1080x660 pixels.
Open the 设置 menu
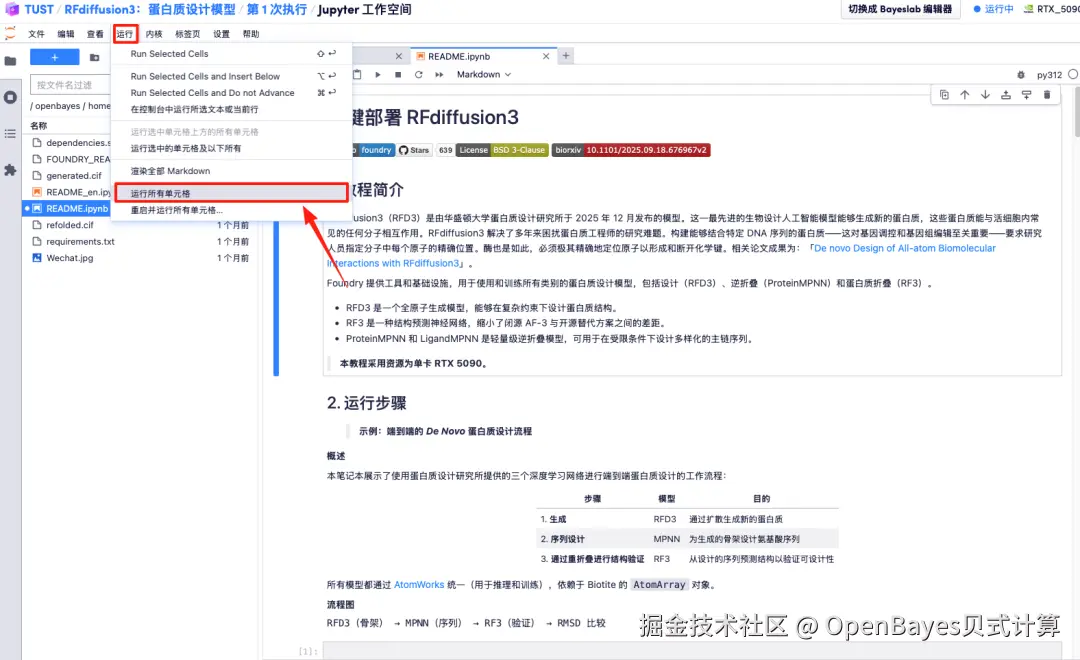221,34
